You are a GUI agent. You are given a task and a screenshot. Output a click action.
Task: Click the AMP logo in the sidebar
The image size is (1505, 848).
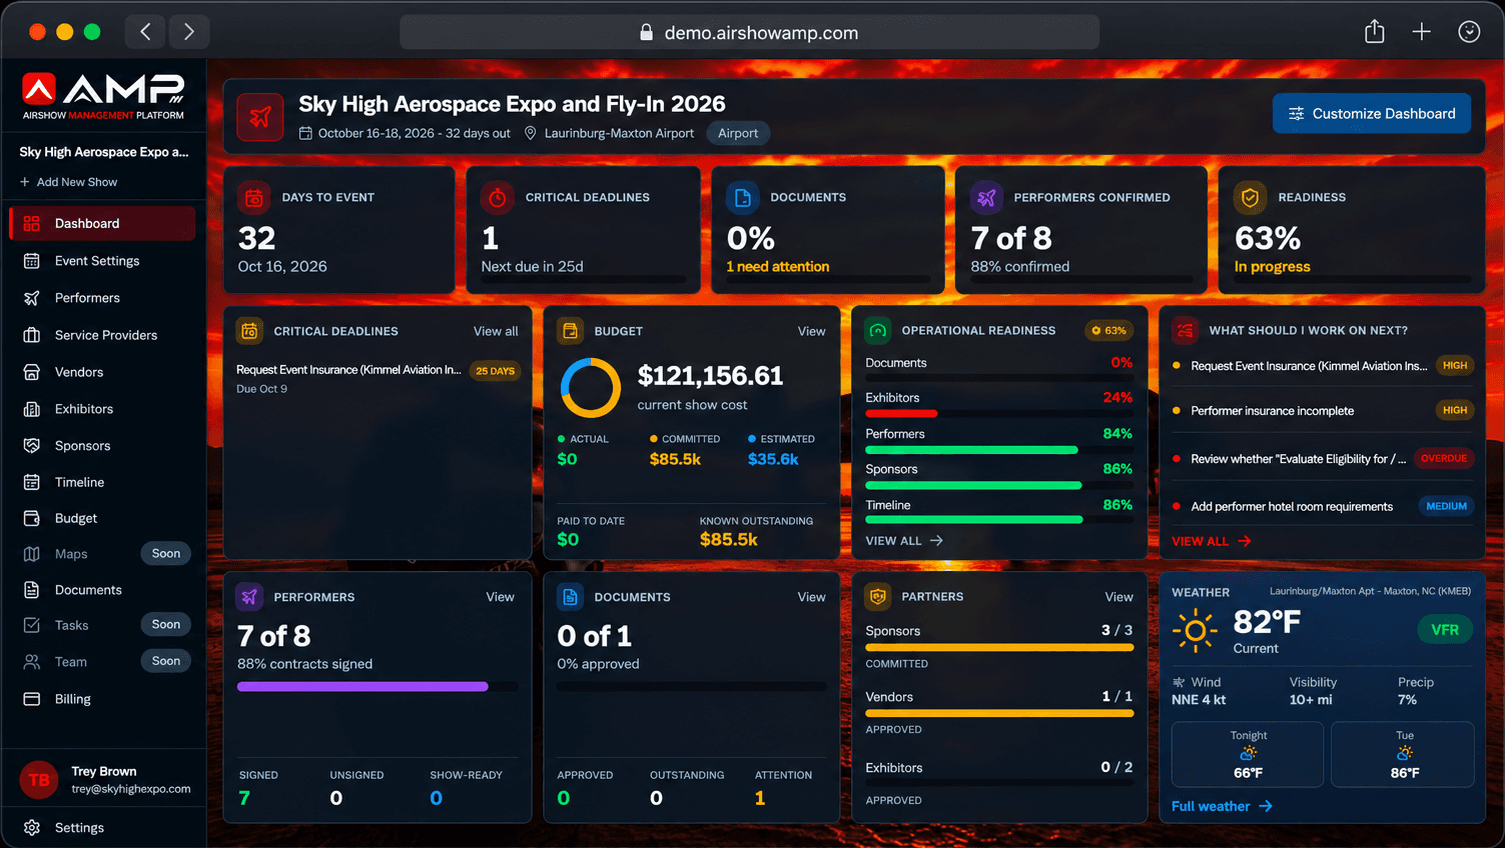click(103, 97)
